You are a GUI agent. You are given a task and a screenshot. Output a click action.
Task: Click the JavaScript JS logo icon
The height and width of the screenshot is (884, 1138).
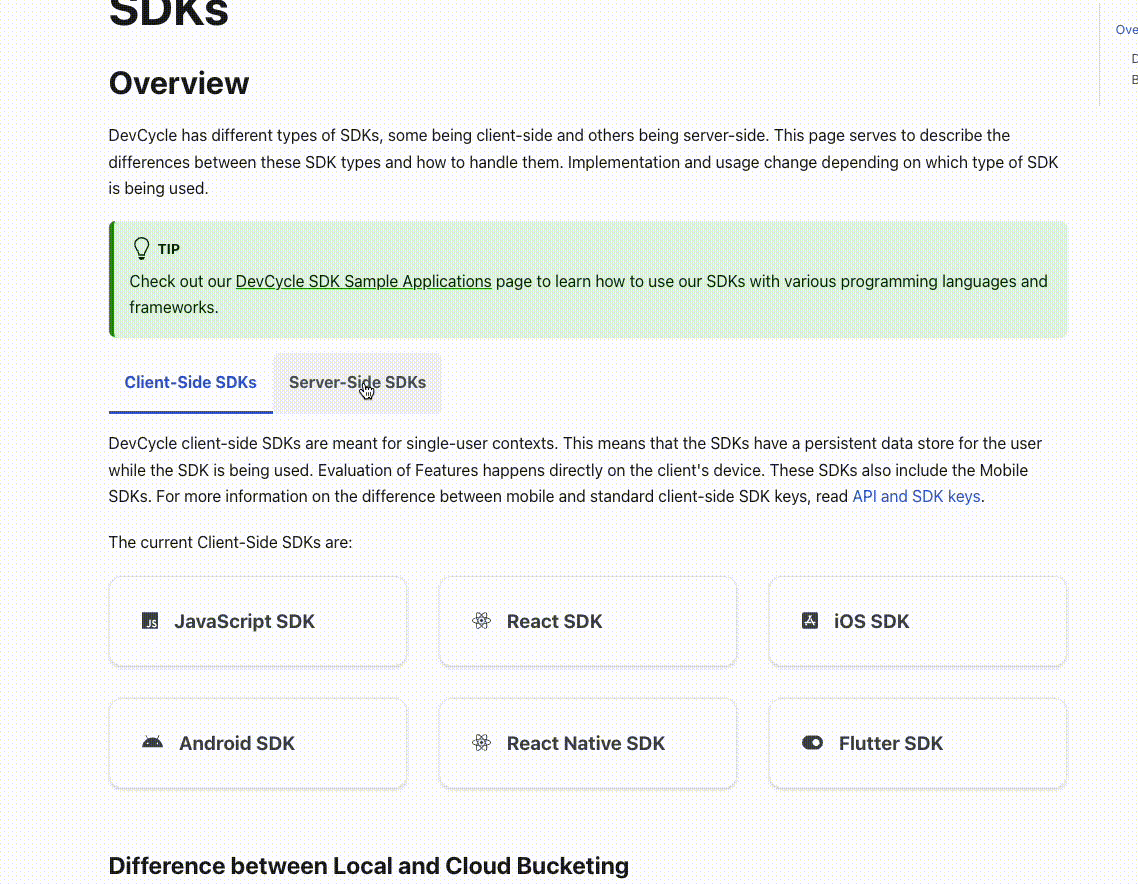(150, 621)
